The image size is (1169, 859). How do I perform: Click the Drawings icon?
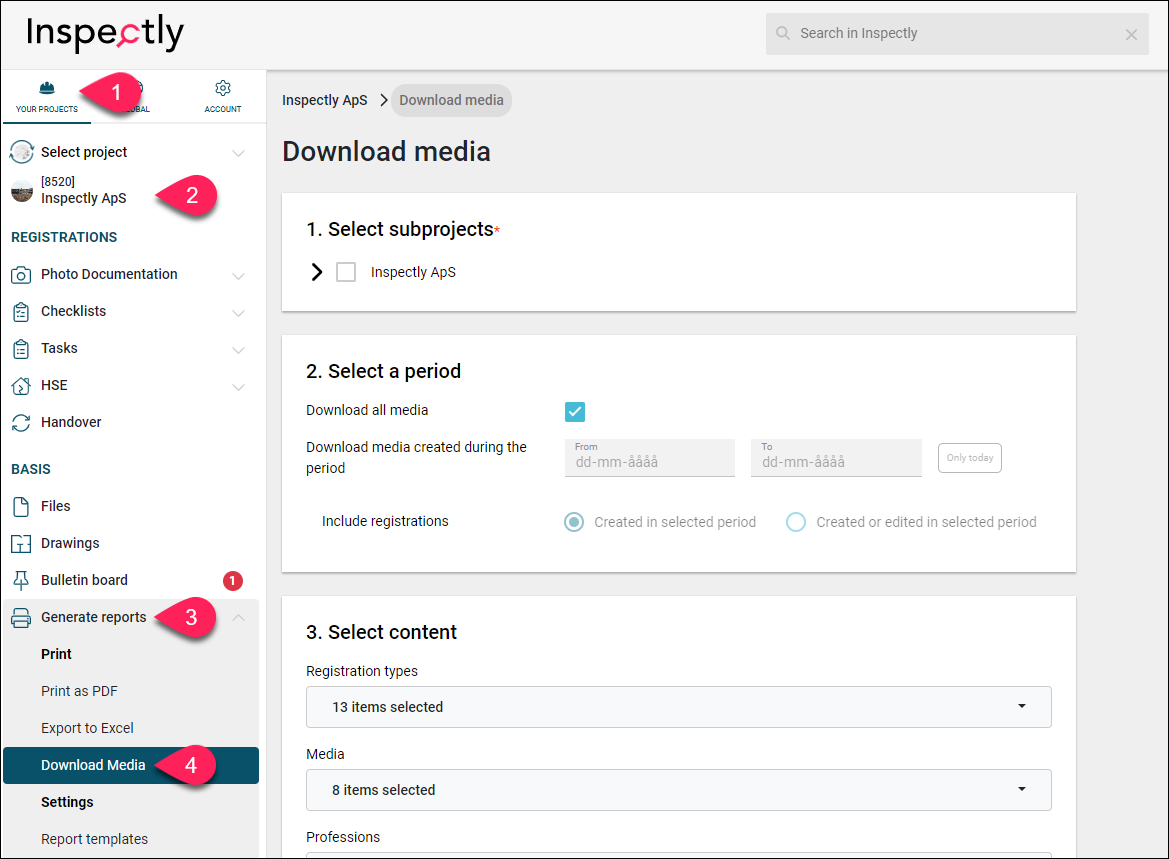21,544
